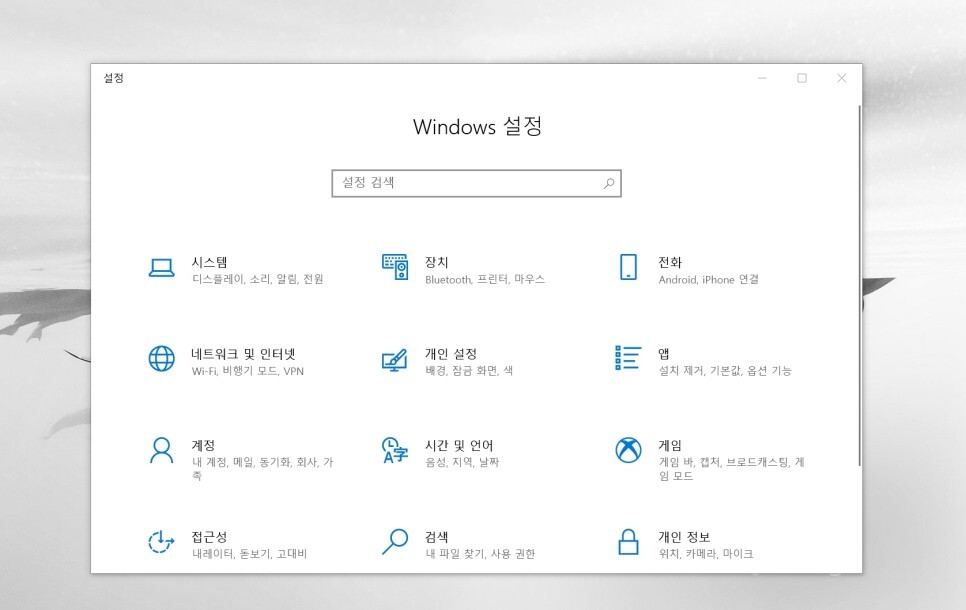Click the 접근성 dashed clock icon

click(x=161, y=542)
